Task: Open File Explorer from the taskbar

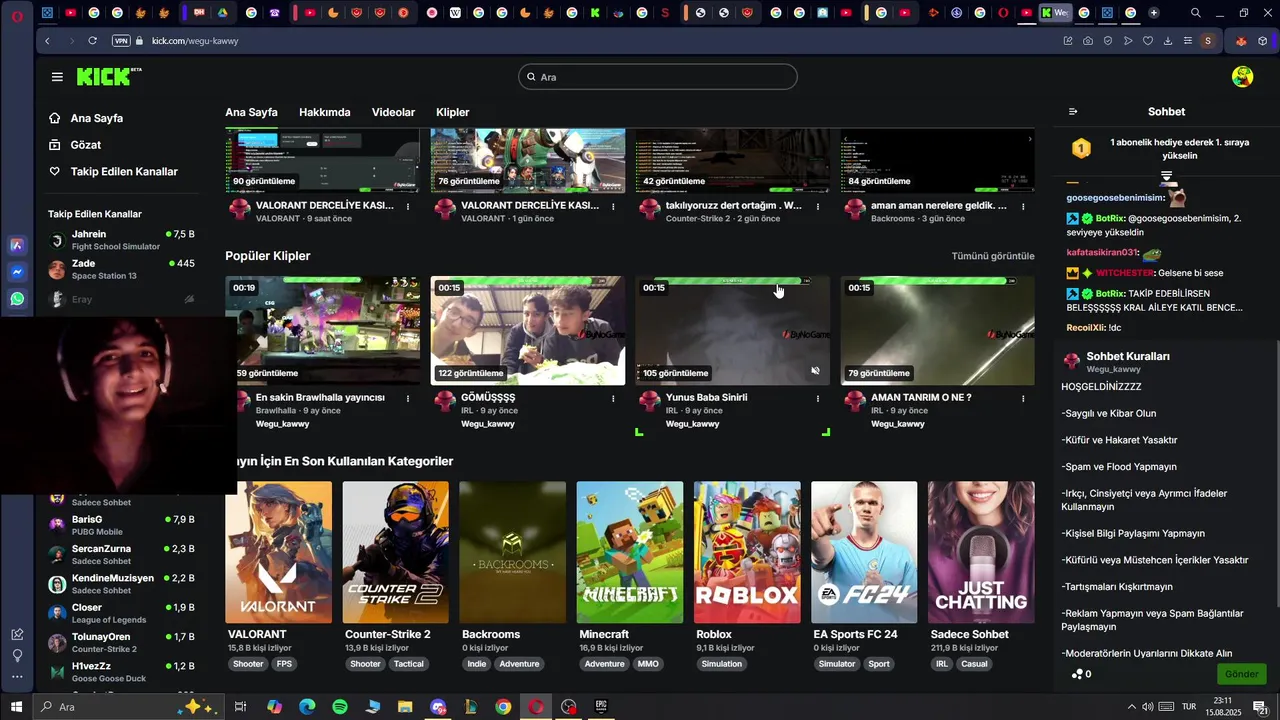Action: point(405,707)
